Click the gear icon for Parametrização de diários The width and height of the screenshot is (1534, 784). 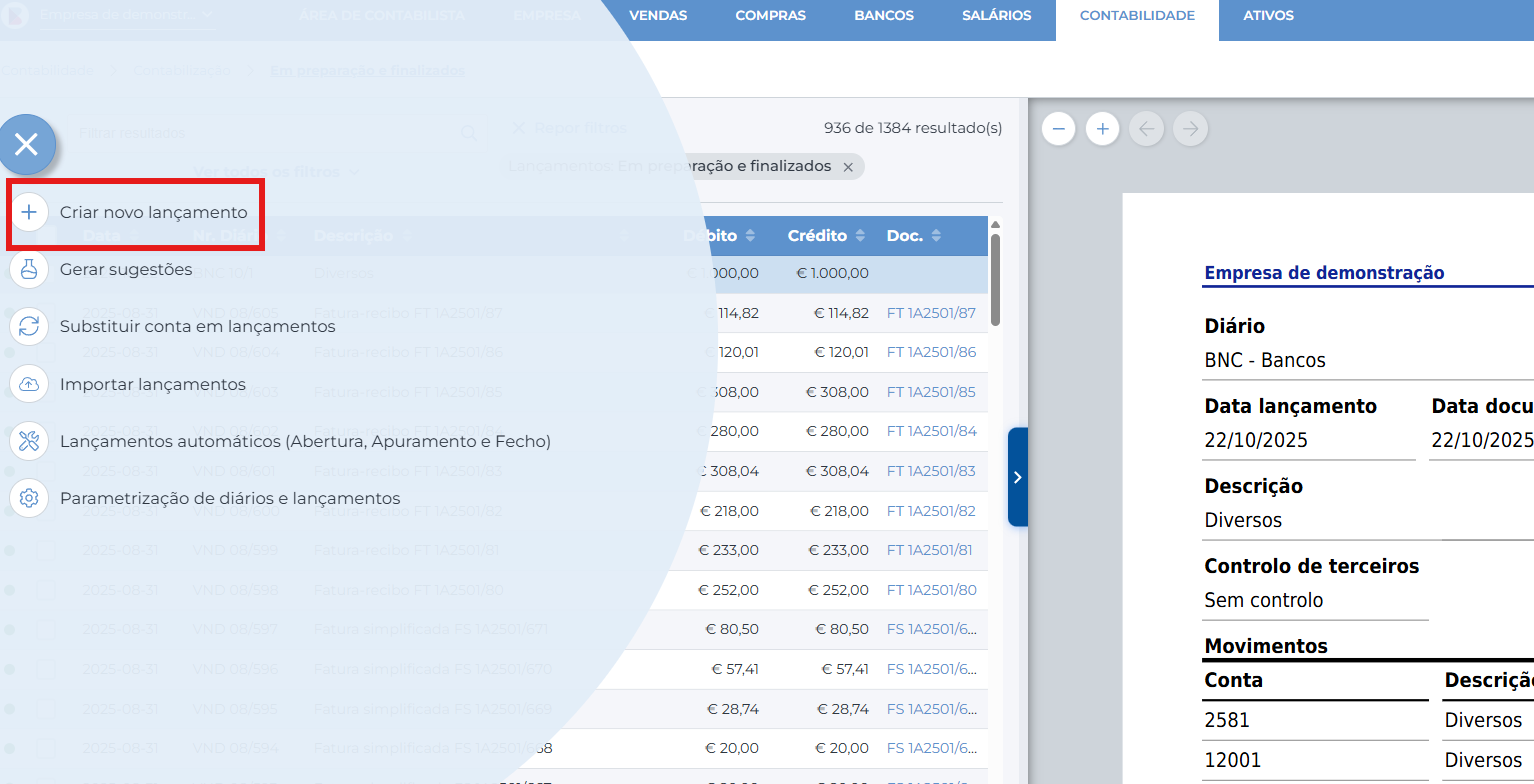click(x=29, y=498)
